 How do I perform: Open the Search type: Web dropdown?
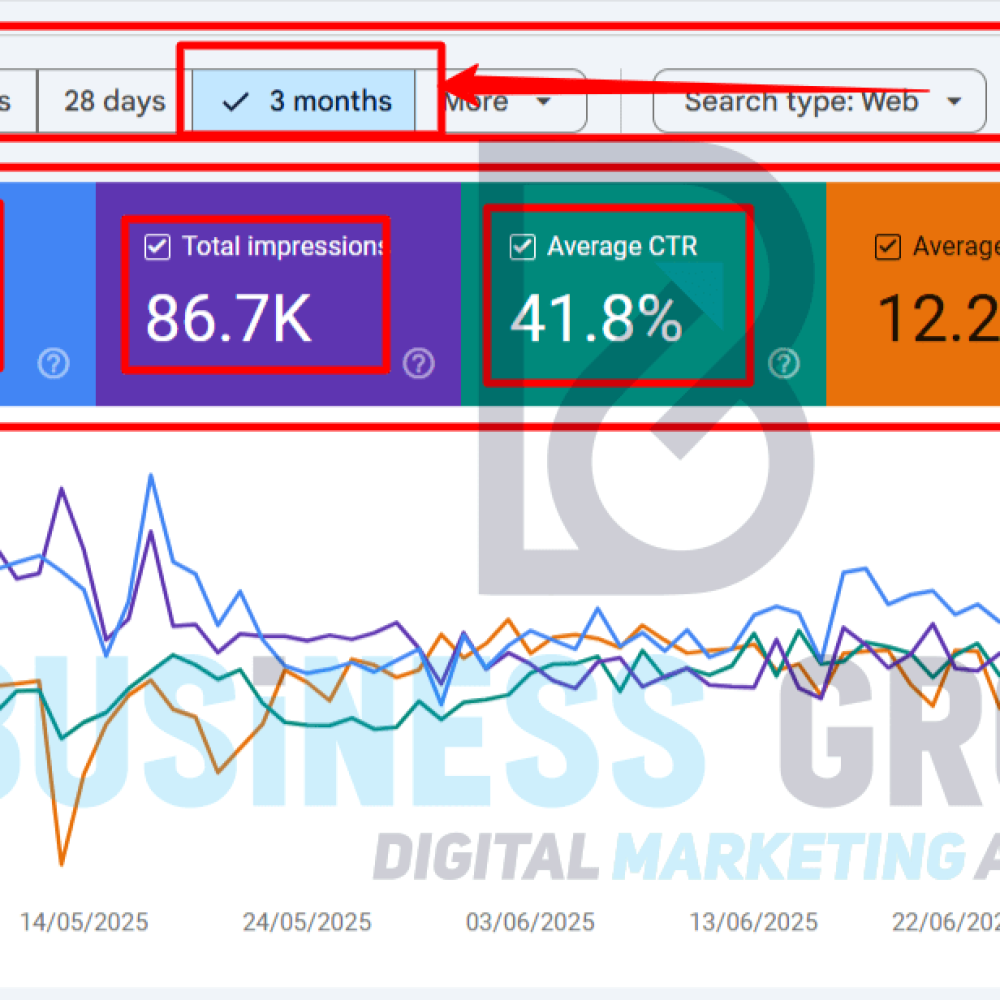pos(820,101)
